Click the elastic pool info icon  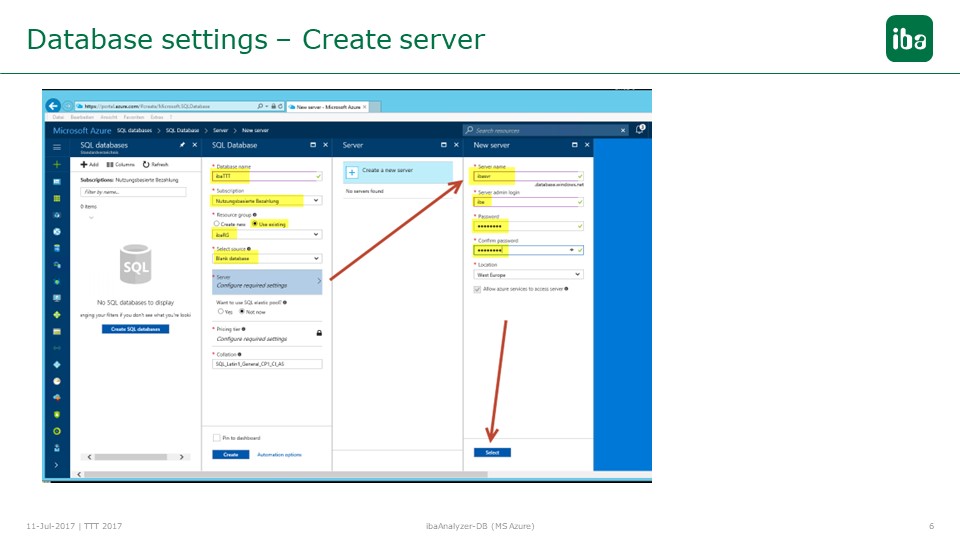[x=285, y=302]
